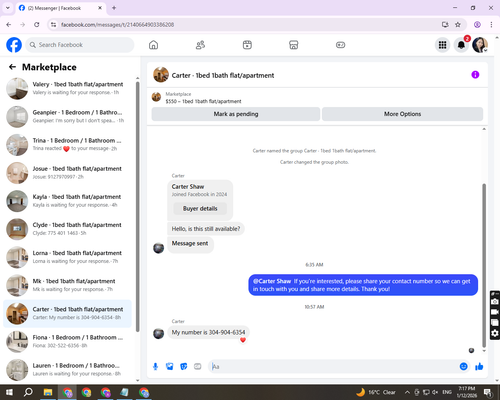Open the Kayla conversation
500x400 pixels.
(68, 201)
